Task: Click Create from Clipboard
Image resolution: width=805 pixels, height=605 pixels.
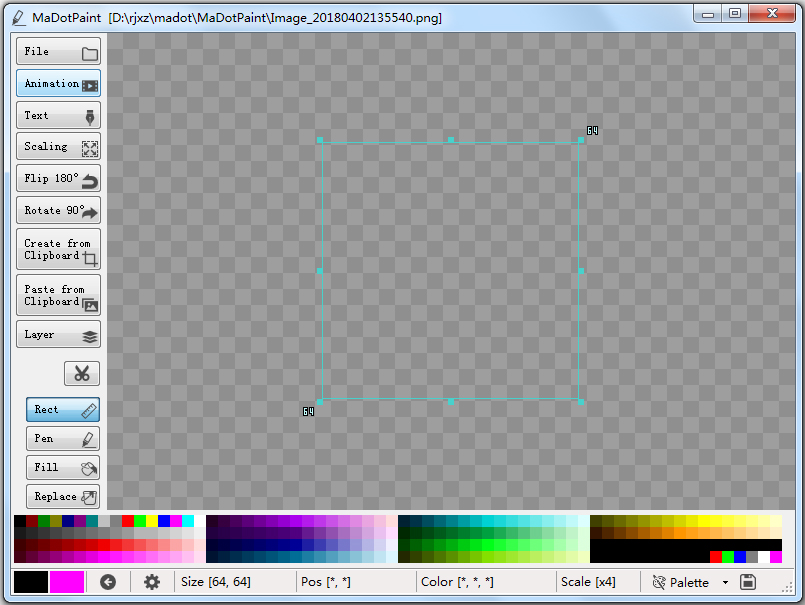Action: pyautogui.click(x=59, y=250)
